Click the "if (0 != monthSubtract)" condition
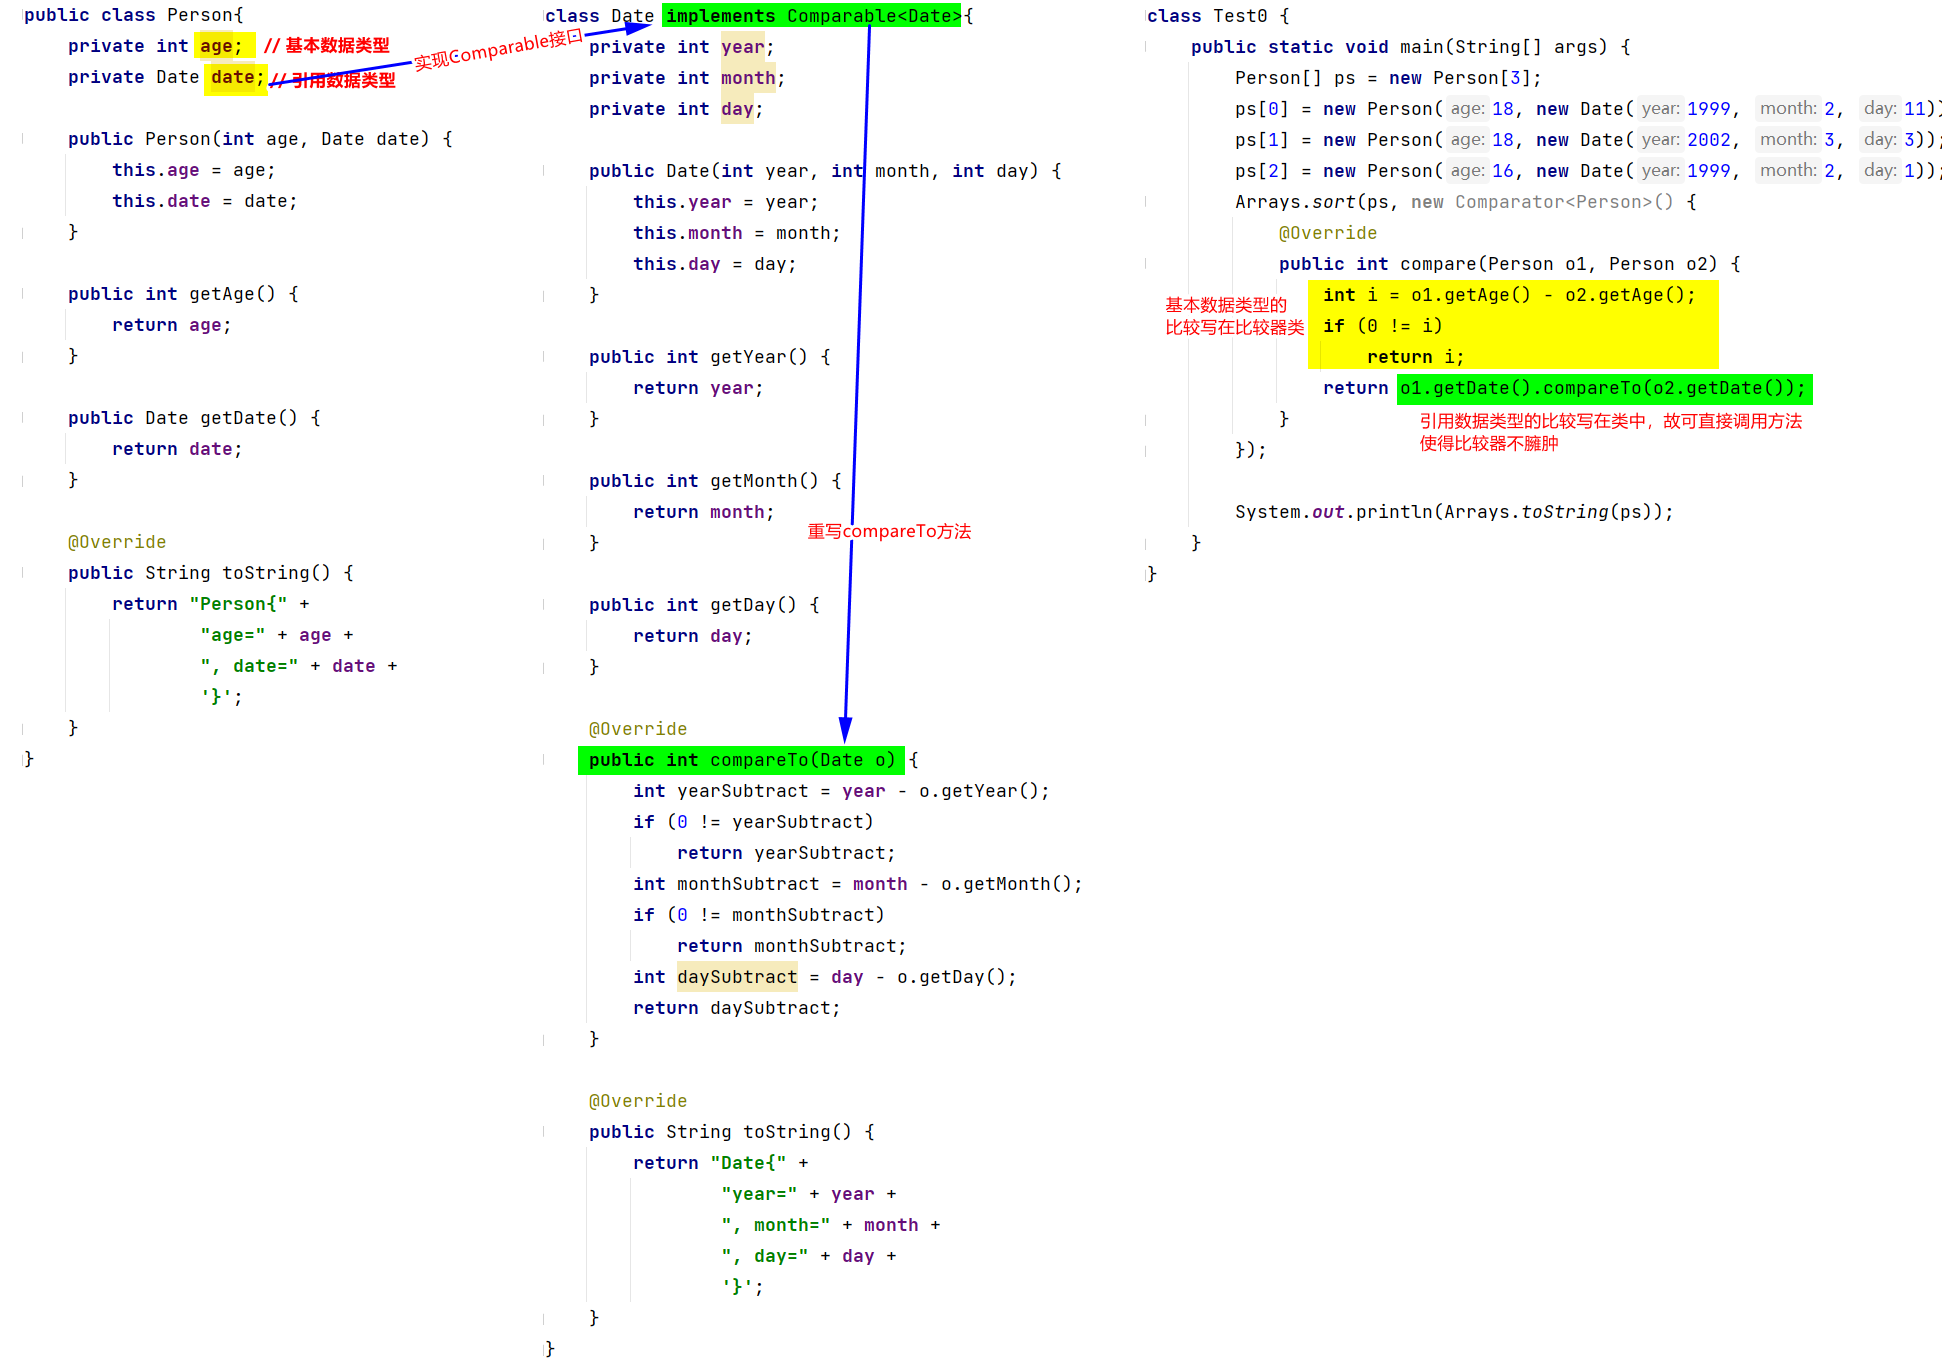Viewport: 1942px width, 1365px height. pyautogui.click(x=759, y=915)
